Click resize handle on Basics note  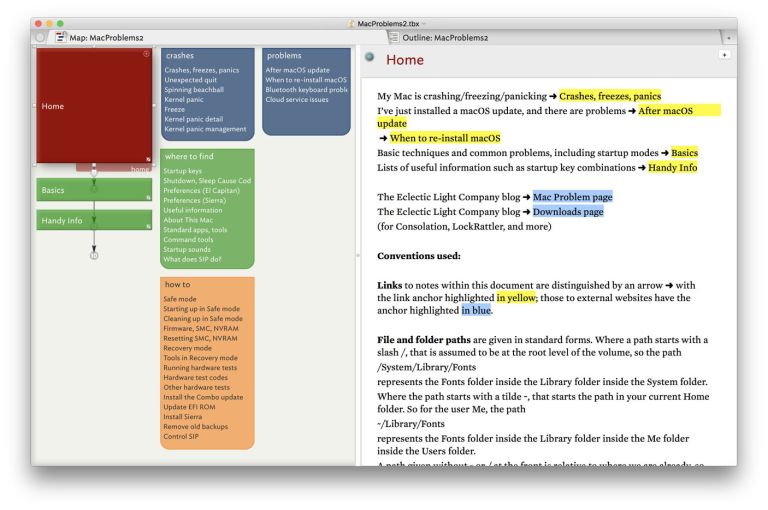(x=148, y=197)
